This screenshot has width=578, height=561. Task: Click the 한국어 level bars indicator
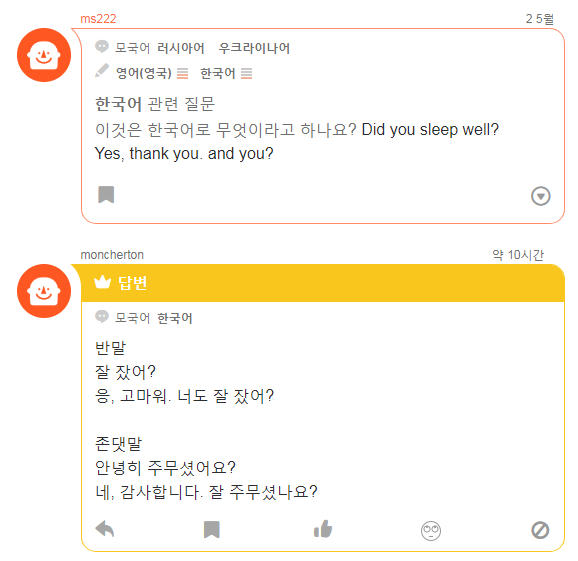point(247,73)
